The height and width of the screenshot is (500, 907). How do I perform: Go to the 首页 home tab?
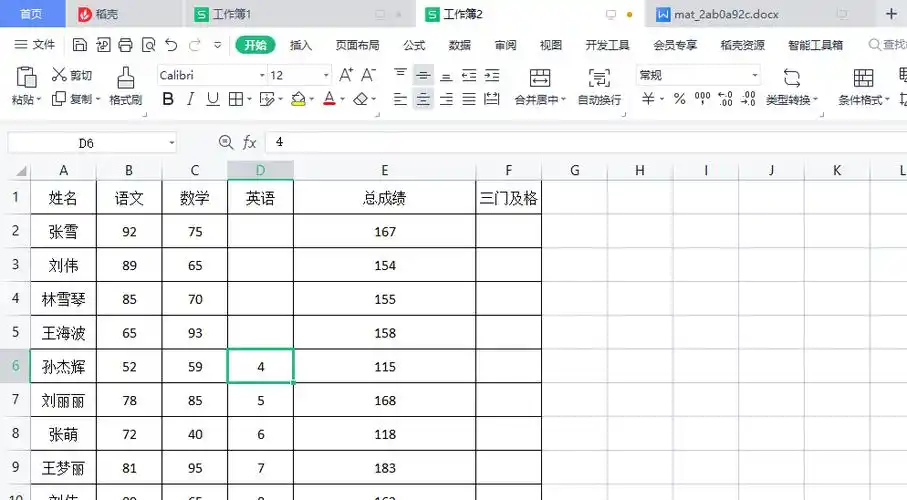tap(31, 14)
